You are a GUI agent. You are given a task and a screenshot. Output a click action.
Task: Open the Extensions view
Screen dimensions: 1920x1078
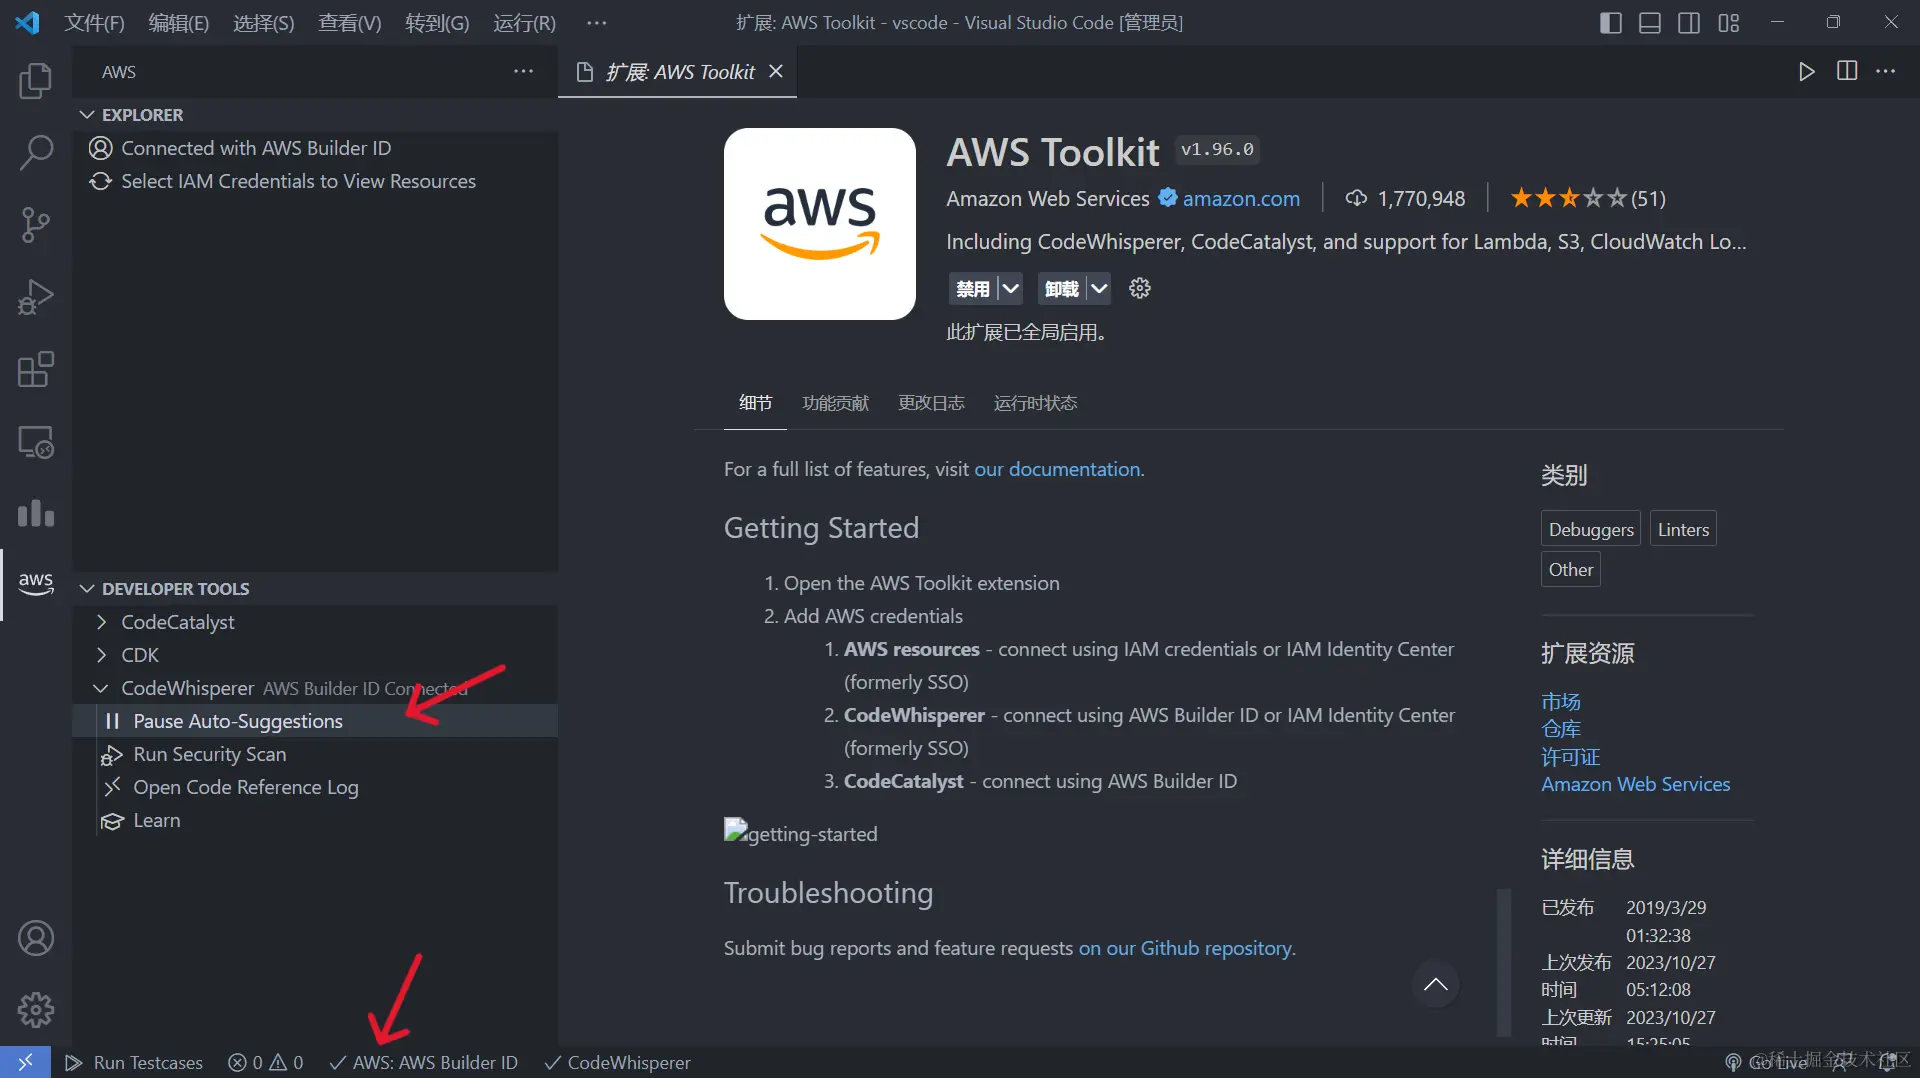(36, 369)
